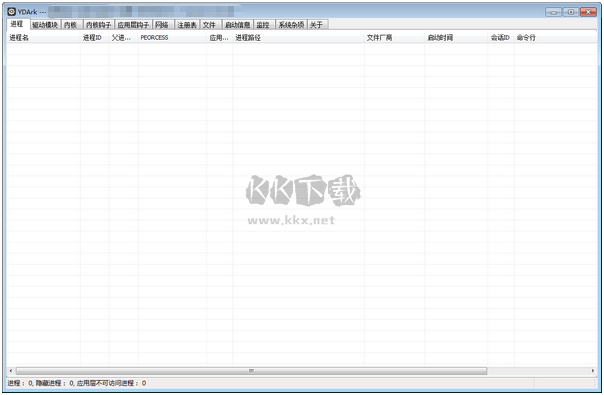The image size is (604, 395).
Task: Select the 启动信息 tab
Action: [x=238, y=25]
